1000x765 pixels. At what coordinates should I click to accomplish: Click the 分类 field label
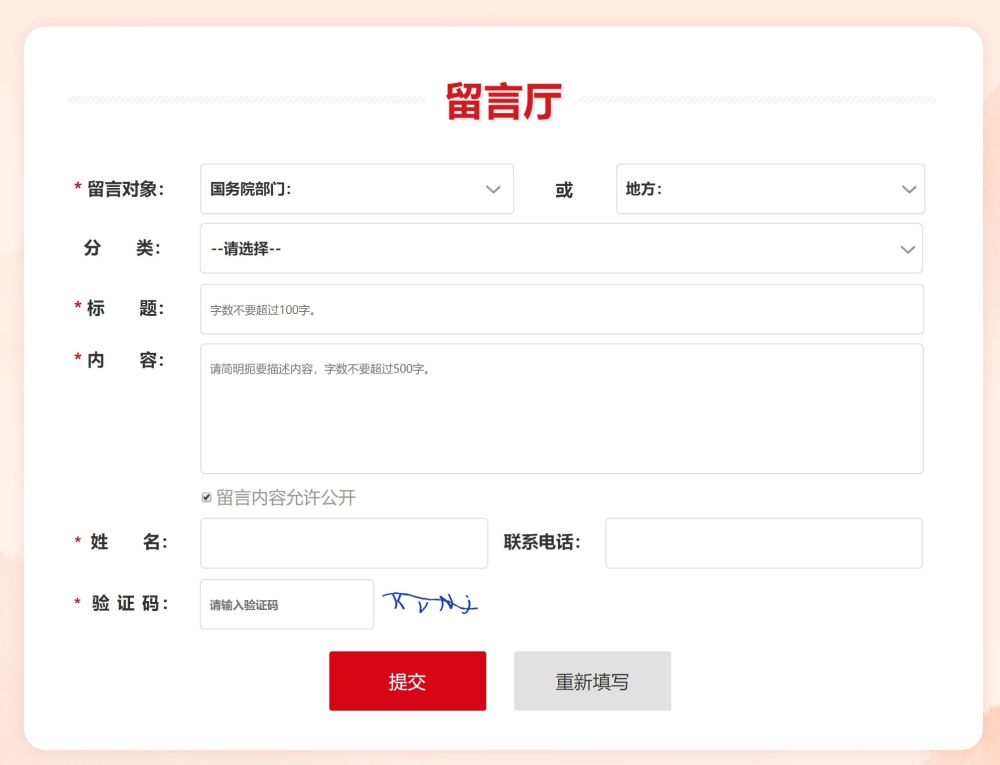122,249
